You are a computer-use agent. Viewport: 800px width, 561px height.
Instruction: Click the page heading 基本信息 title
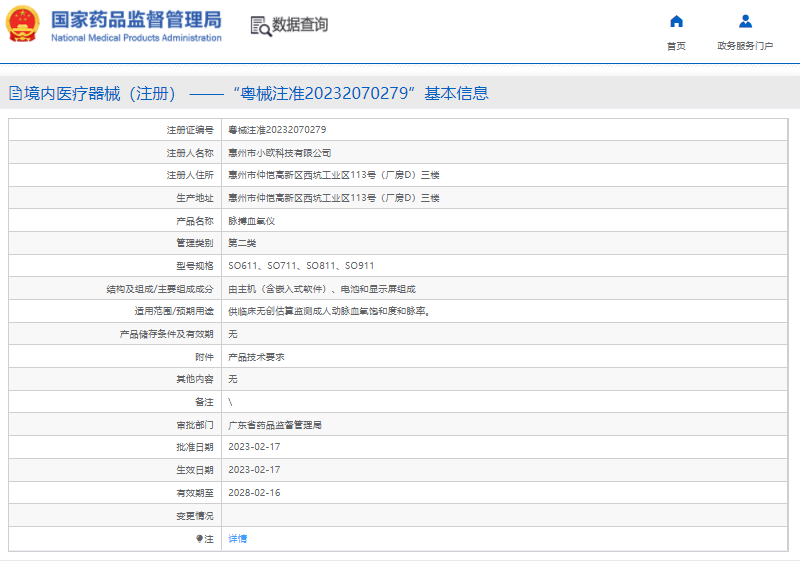pos(456,93)
